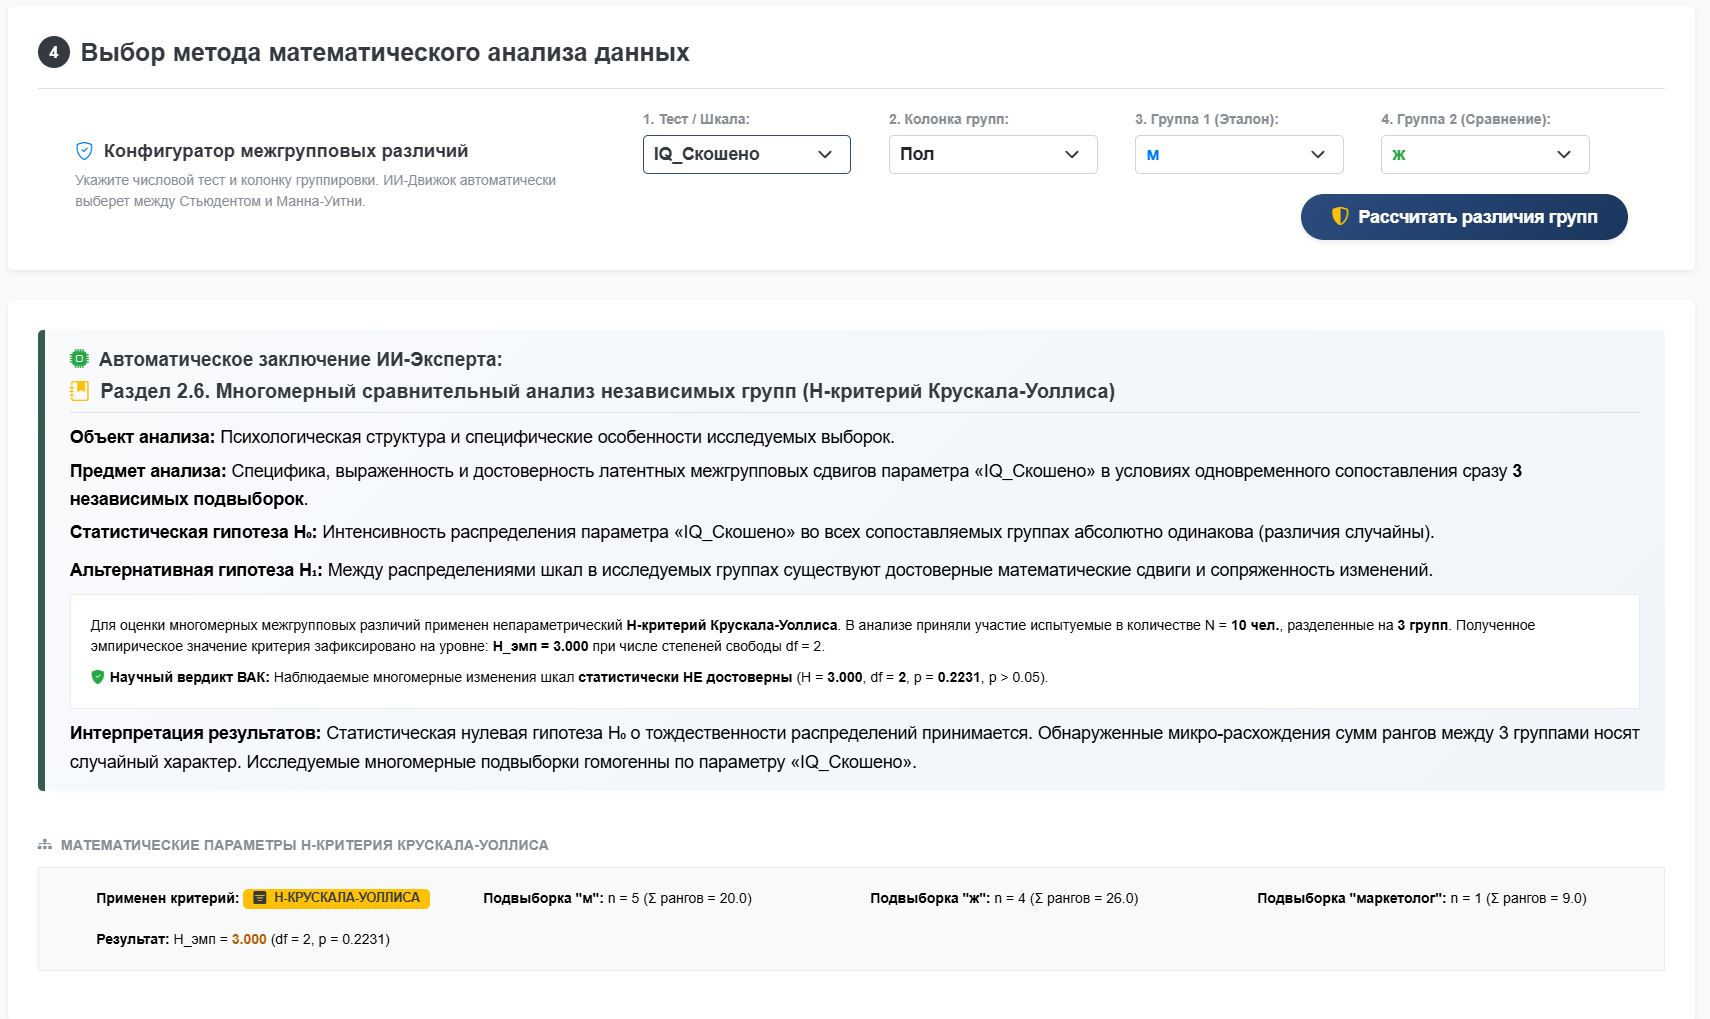Open the Group 2 (Сравнение) dropdown showing ж
Screen dimensions: 1710x1019
click(x=1485, y=154)
